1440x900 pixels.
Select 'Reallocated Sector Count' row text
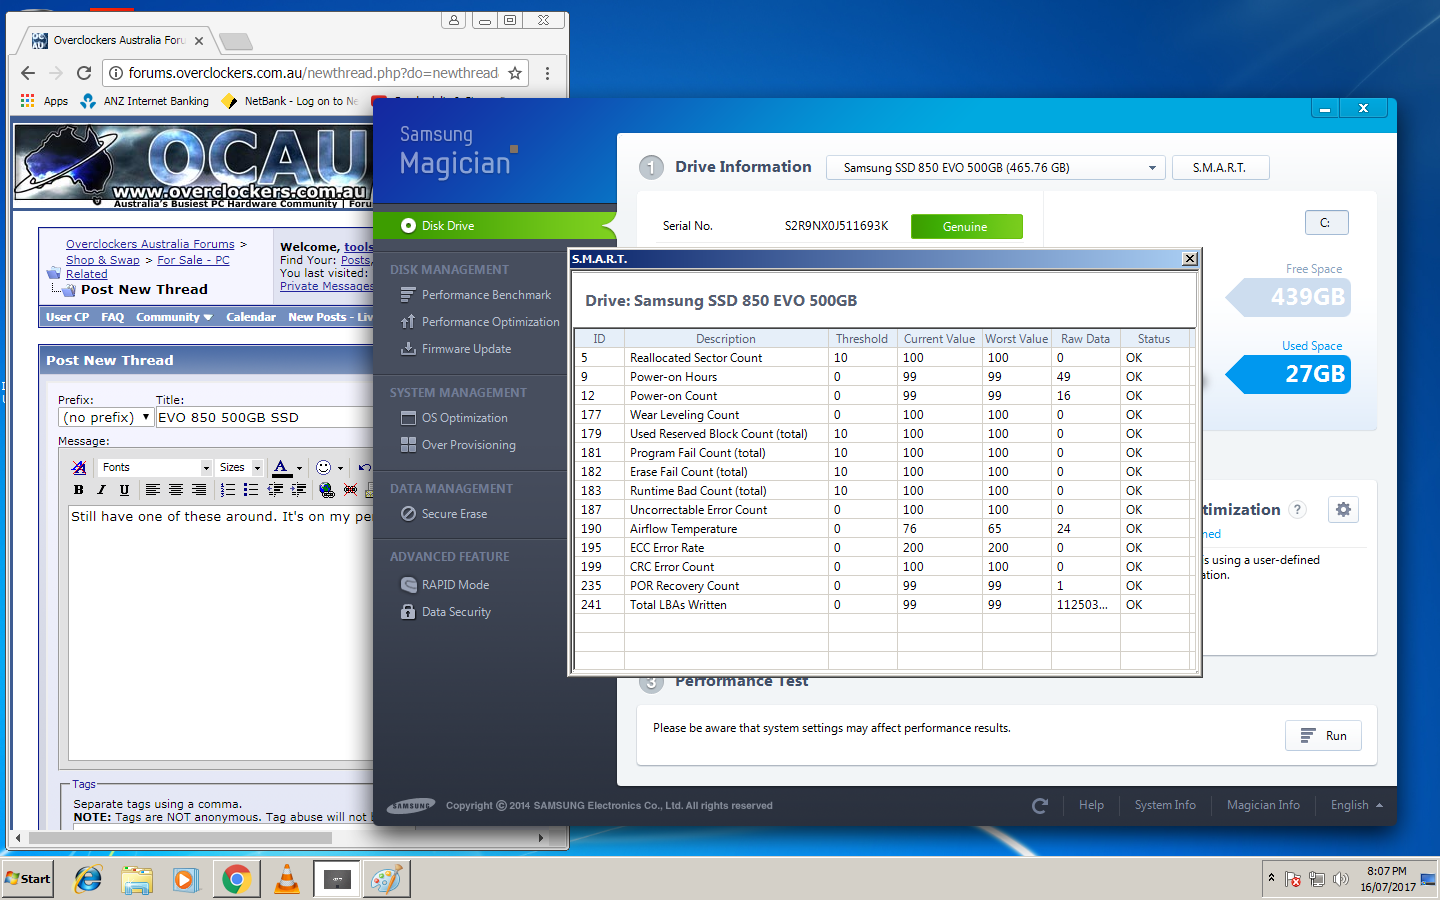[x=696, y=358]
